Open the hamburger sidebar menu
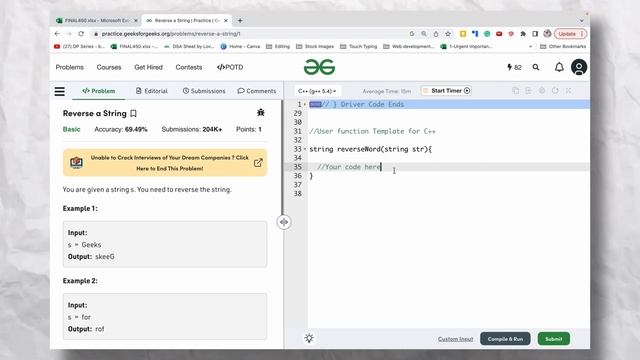 [x=60, y=91]
